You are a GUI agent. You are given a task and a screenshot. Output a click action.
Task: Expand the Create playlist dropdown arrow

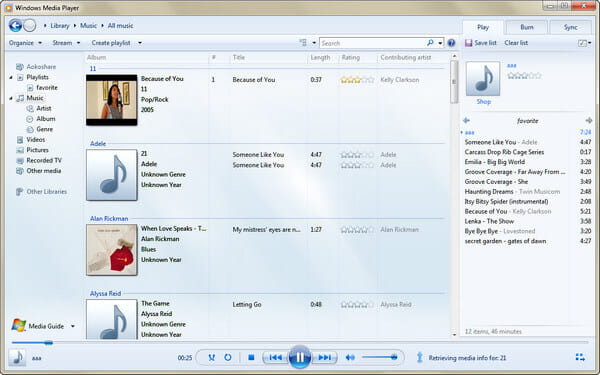click(140, 43)
